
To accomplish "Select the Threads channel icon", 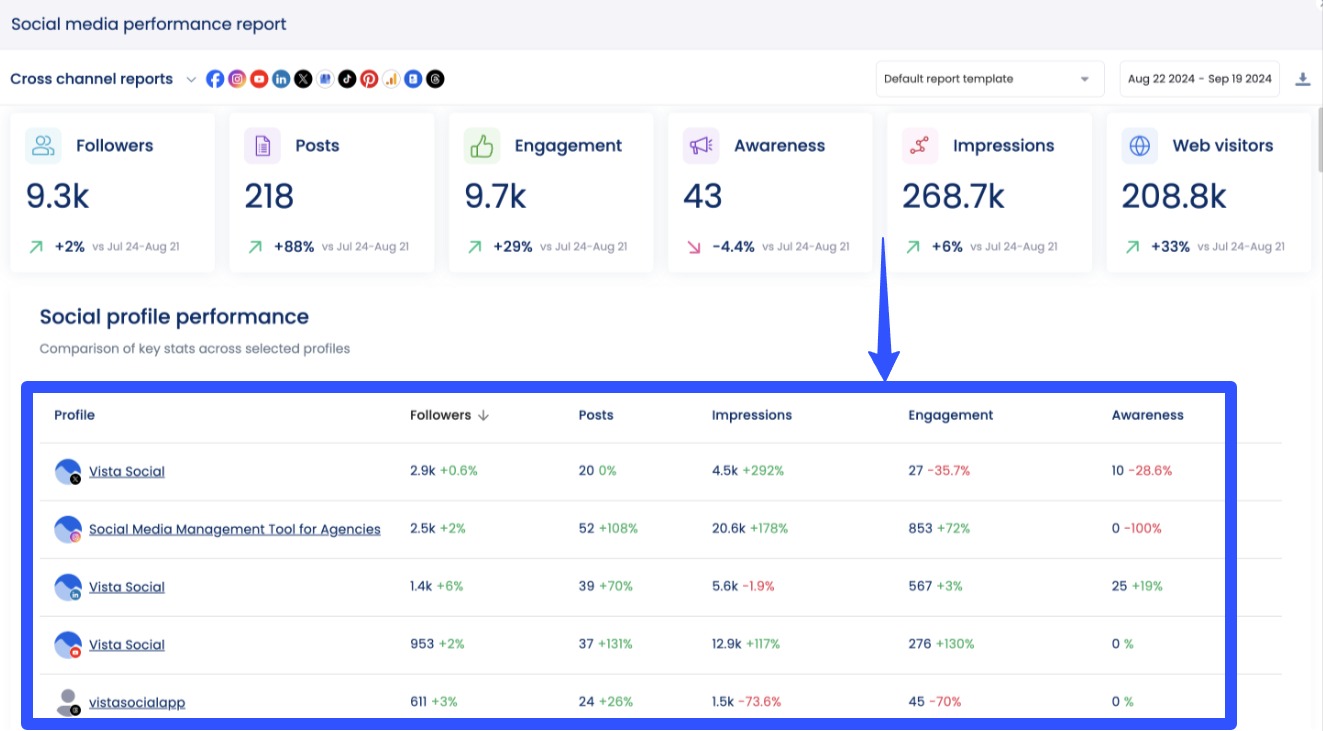I will pyautogui.click(x=435, y=78).
